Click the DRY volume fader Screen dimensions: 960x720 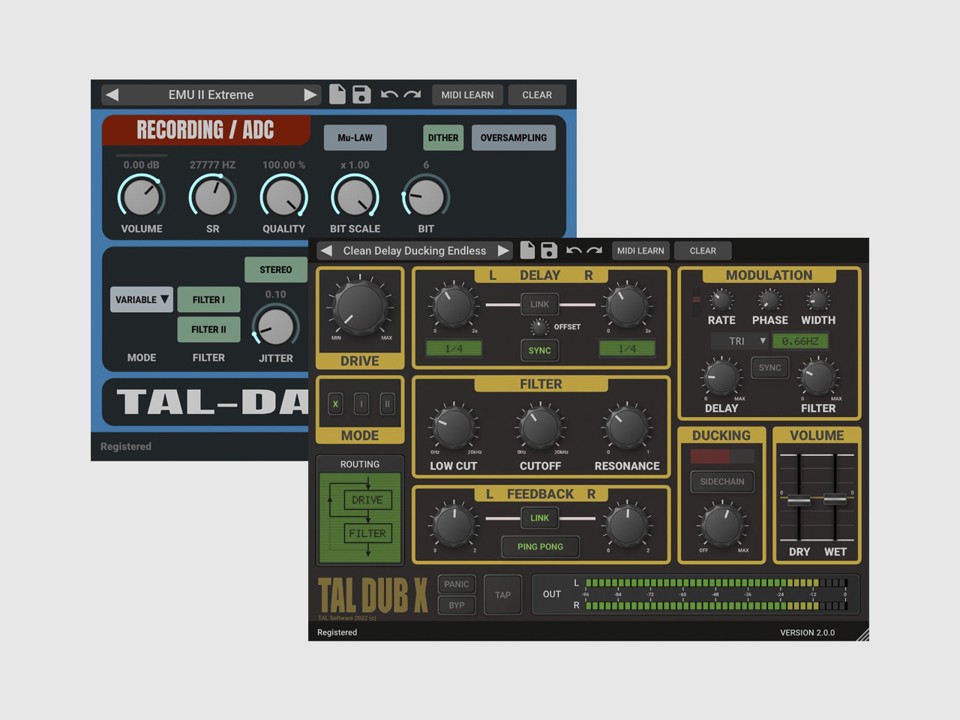pos(798,500)
